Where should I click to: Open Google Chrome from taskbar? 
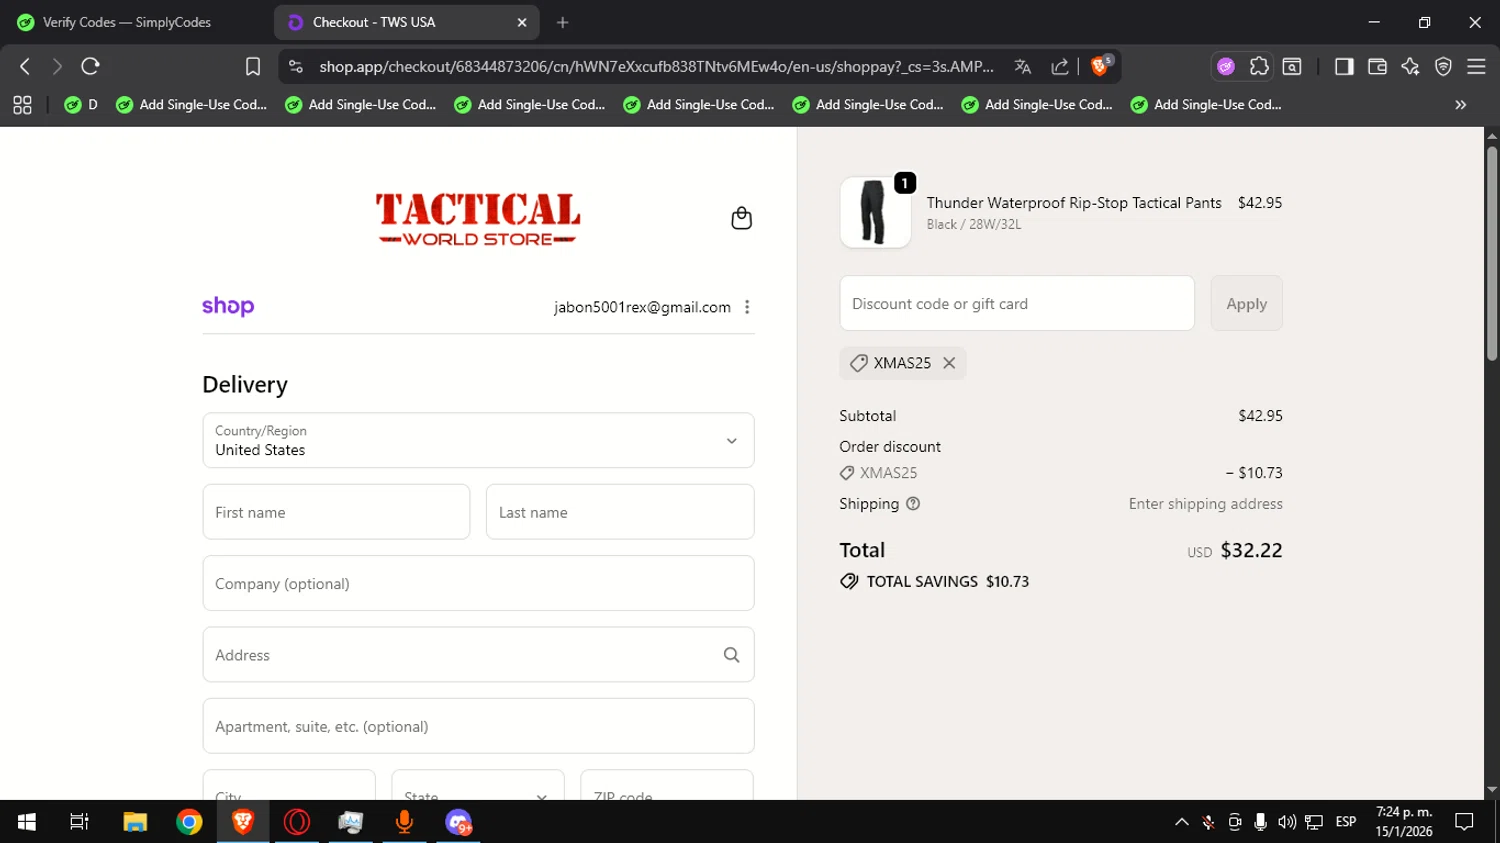(x=189, y=822)
